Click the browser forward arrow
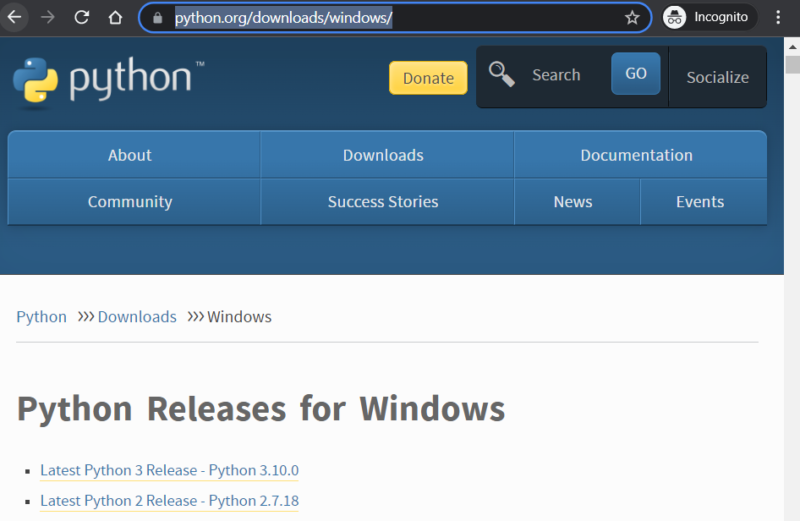Viewport: 800px width, 521px height. (47, 17)
